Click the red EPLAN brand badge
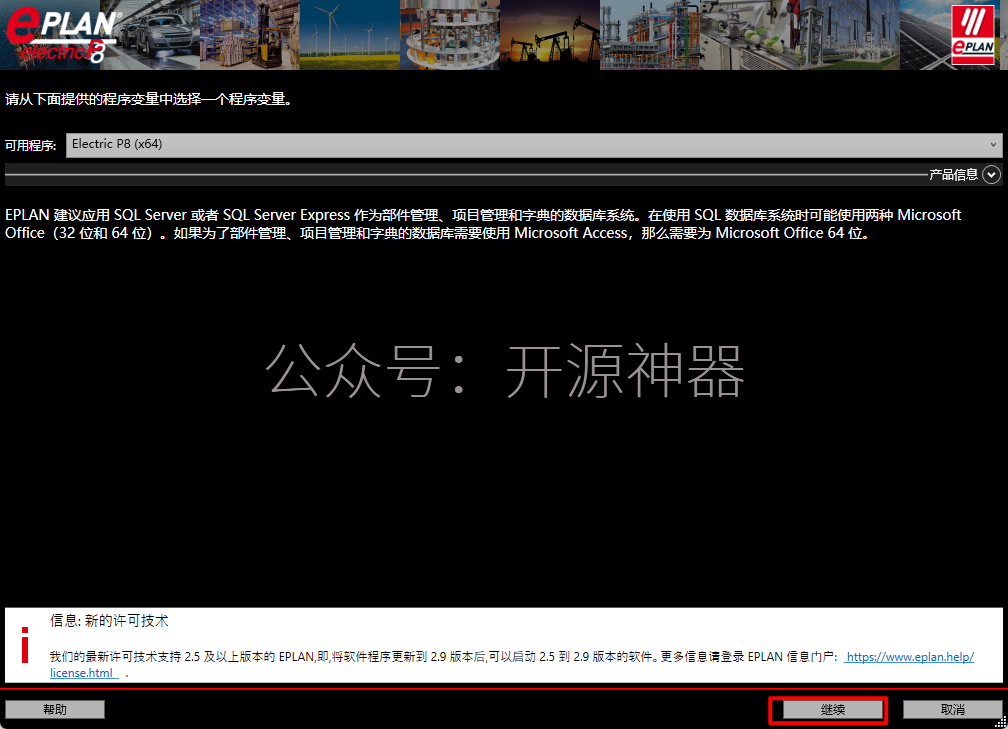 pos(973,33)
